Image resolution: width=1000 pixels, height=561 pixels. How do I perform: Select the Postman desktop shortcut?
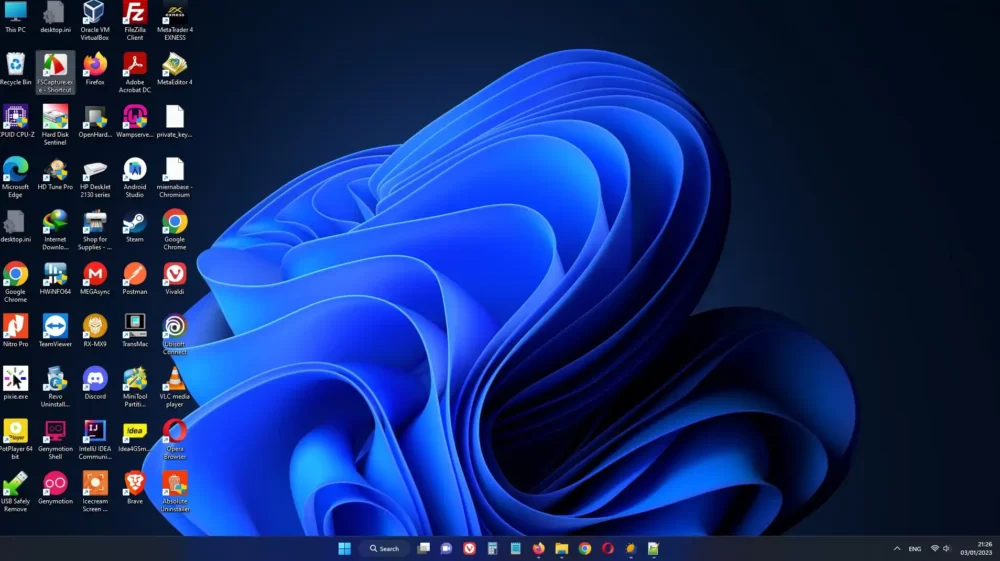135,279
